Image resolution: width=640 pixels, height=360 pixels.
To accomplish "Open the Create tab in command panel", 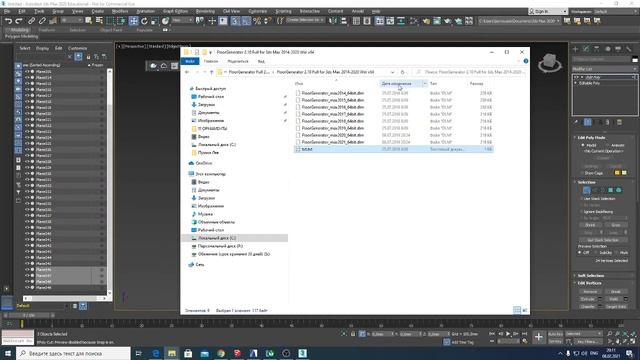I will [576, 49].
